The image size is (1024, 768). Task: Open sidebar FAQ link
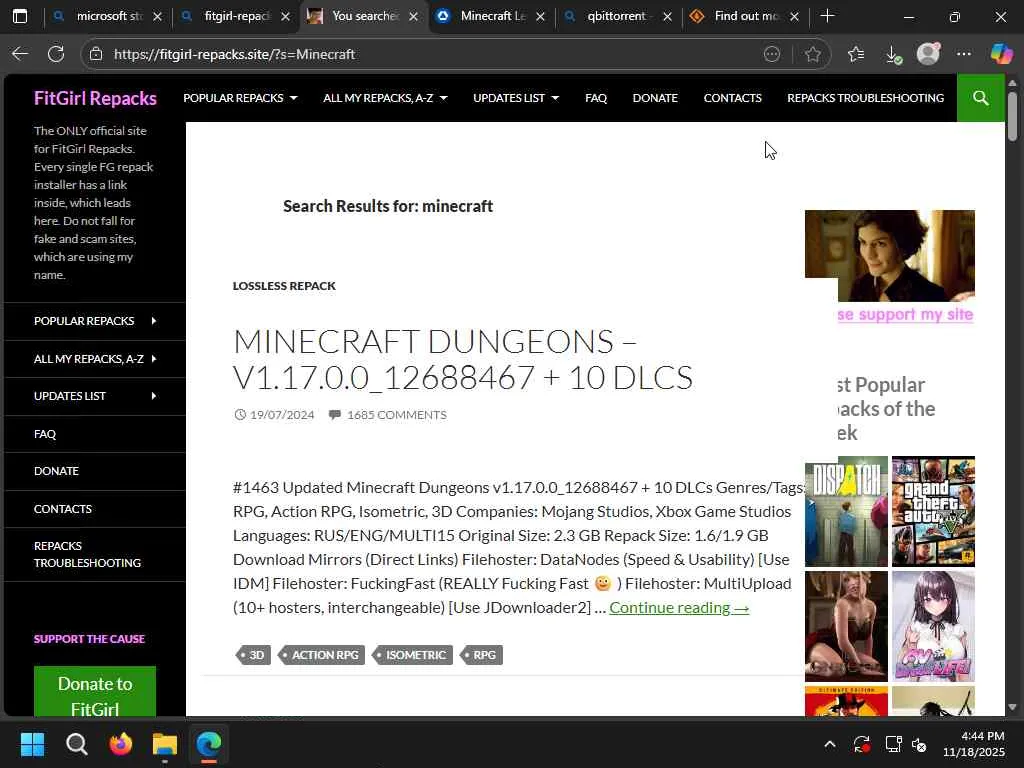tap(45, 434)
